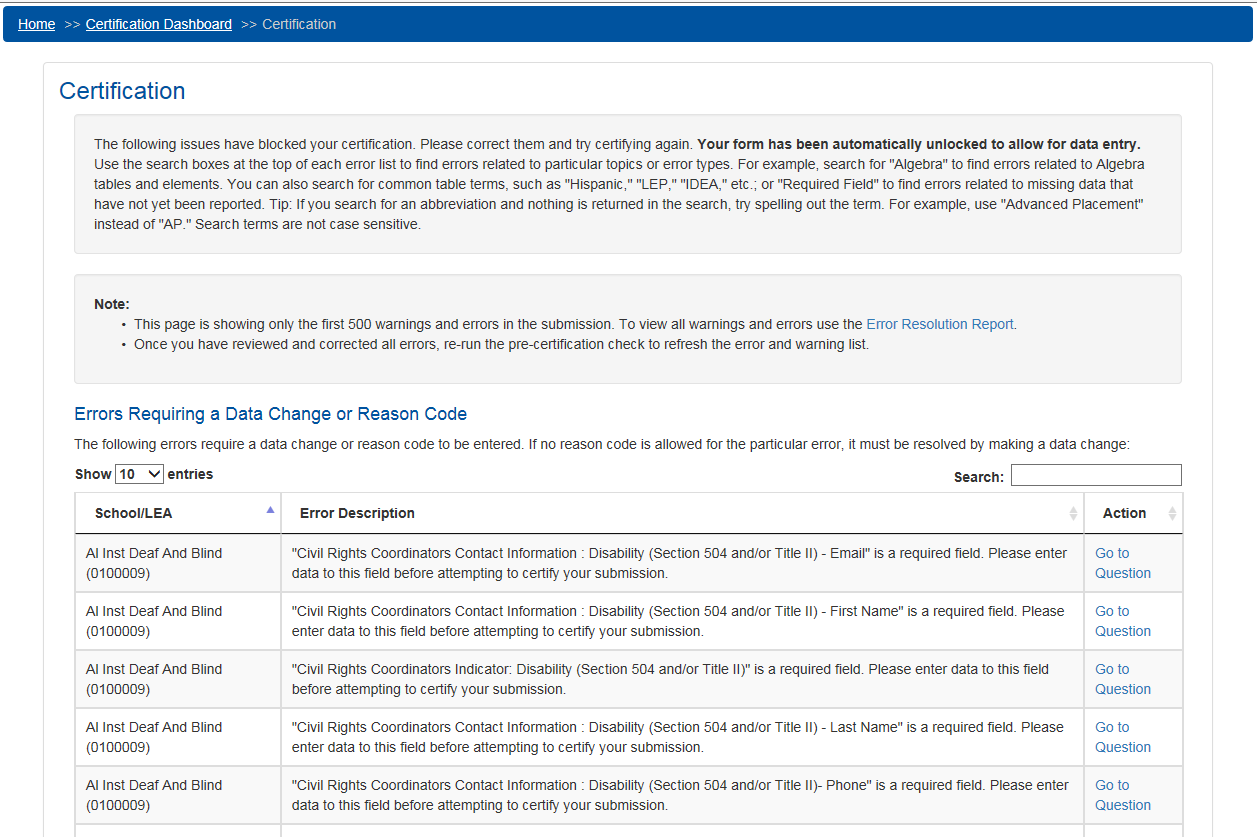Click the current Certification breadcrumb text
The image size is (1257, 837).
tap(299, 24)
